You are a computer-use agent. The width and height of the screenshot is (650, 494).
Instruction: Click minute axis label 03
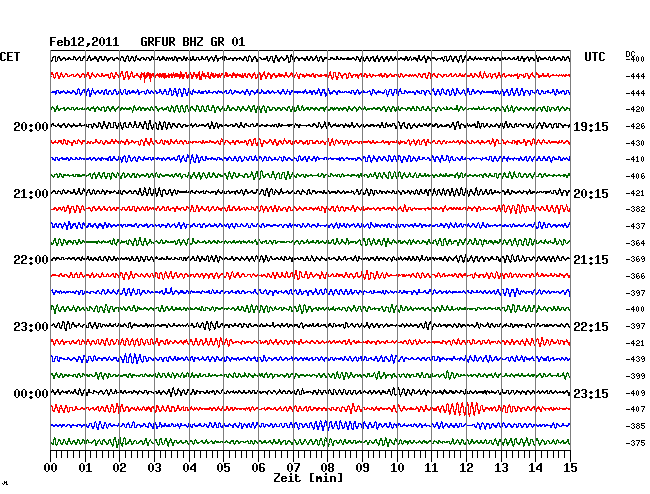[x=154, y=468]
